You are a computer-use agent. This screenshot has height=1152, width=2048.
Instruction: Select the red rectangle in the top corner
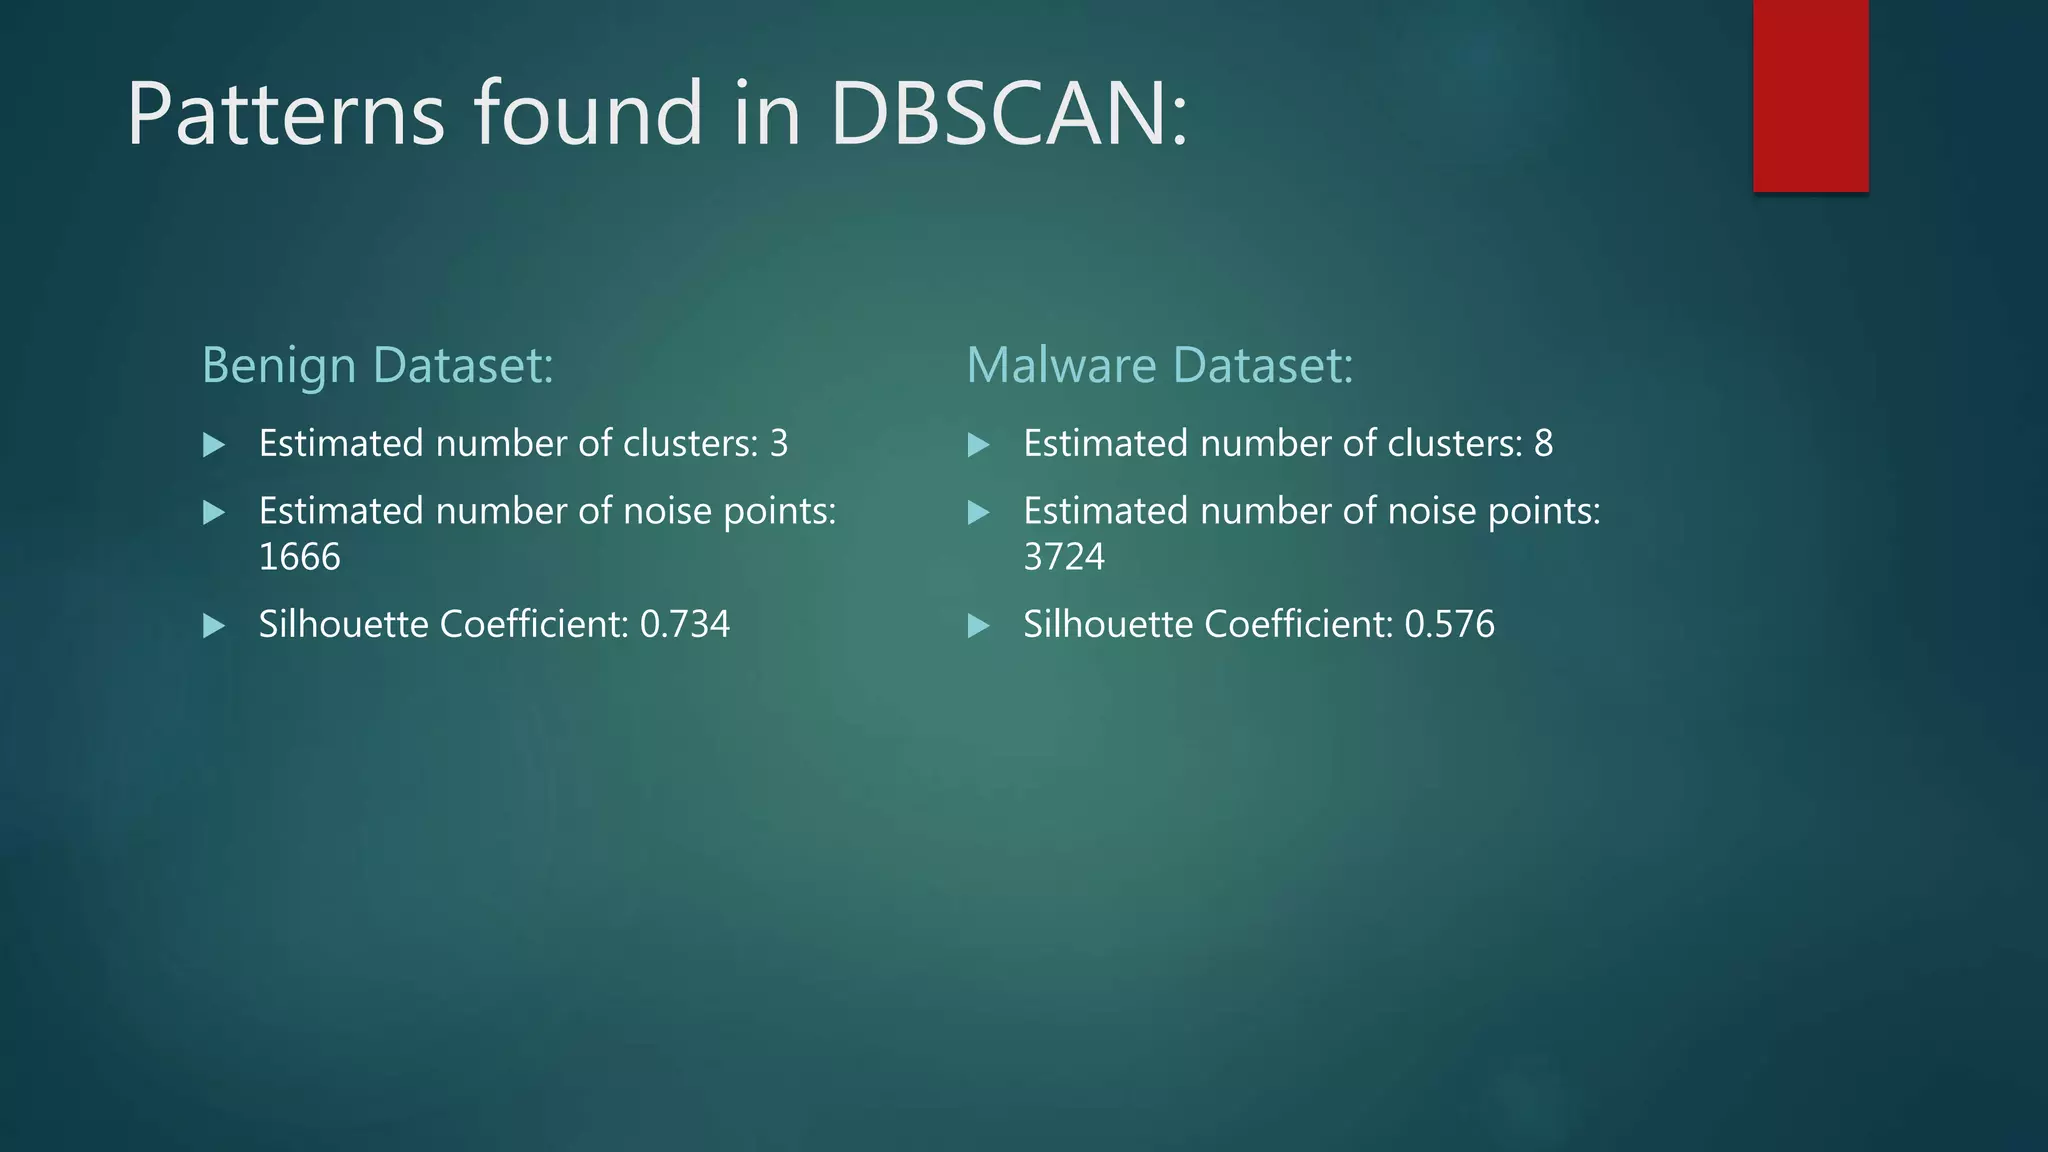click(1810, 96)
